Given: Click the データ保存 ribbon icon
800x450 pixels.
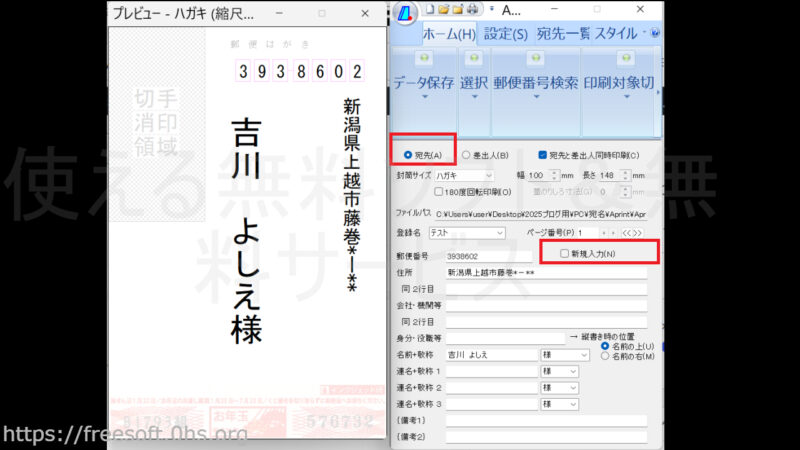Looking at the screenshot, I should point(423,59).
